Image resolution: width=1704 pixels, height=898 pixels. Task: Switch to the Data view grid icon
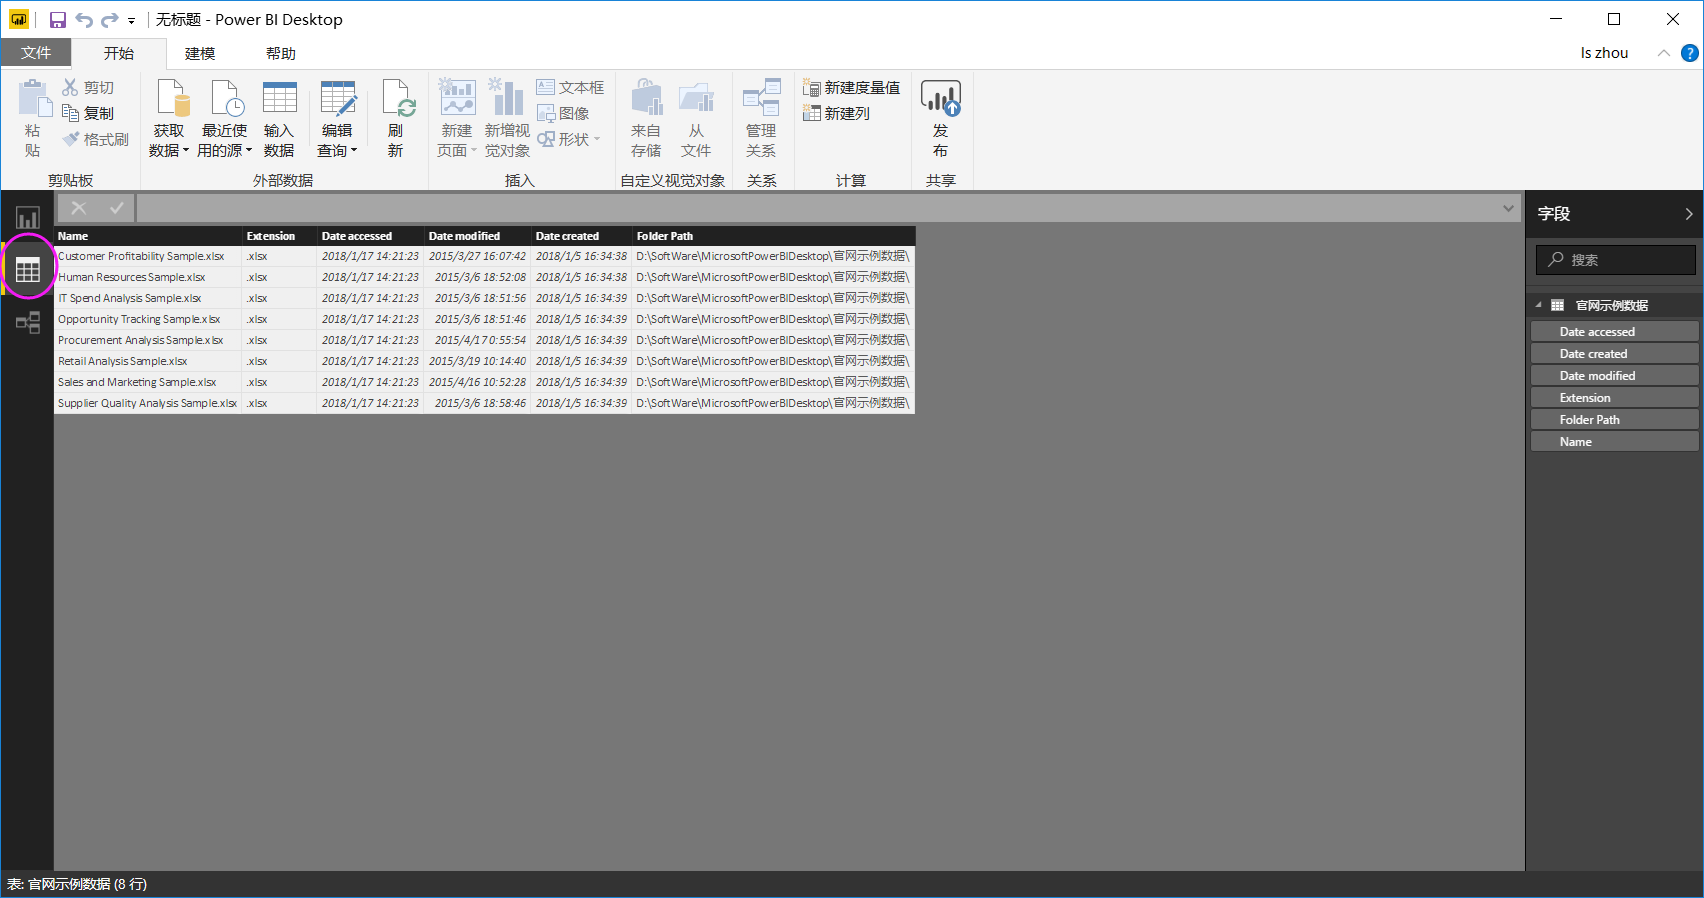pos(28,269)
